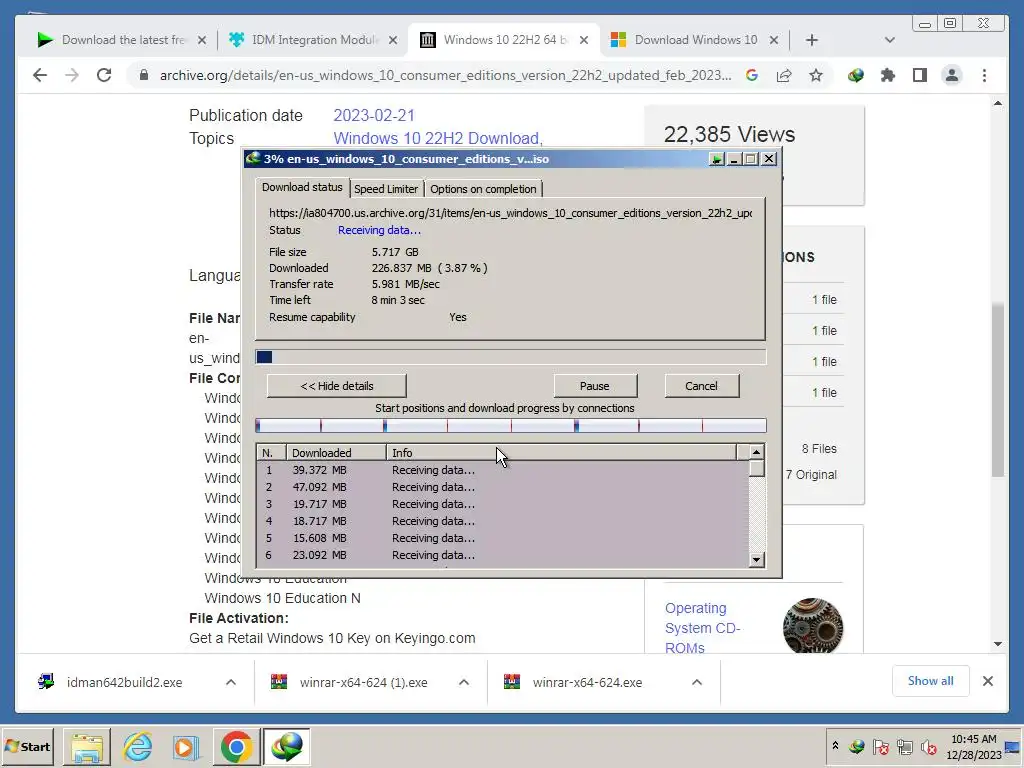Select connection 4 row with 18.717 MB
This screenshot has height=768, width=1024.
[503, 521]
